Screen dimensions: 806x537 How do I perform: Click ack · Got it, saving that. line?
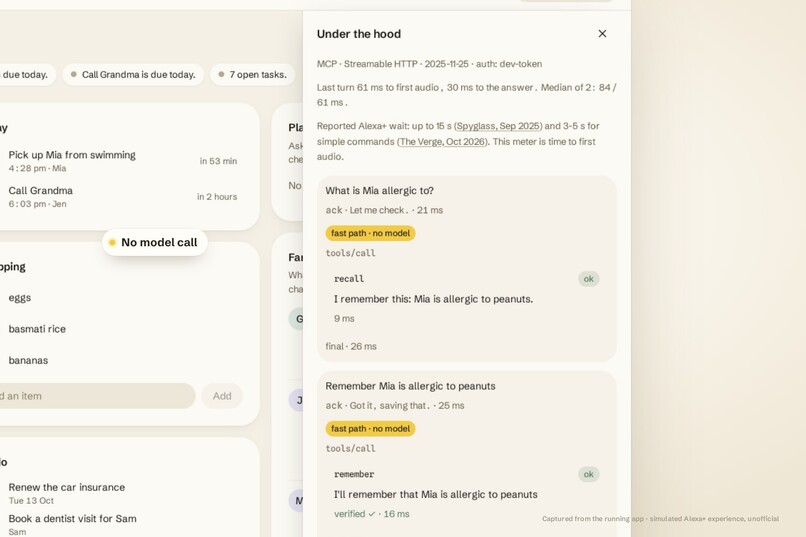click(395, 405)
